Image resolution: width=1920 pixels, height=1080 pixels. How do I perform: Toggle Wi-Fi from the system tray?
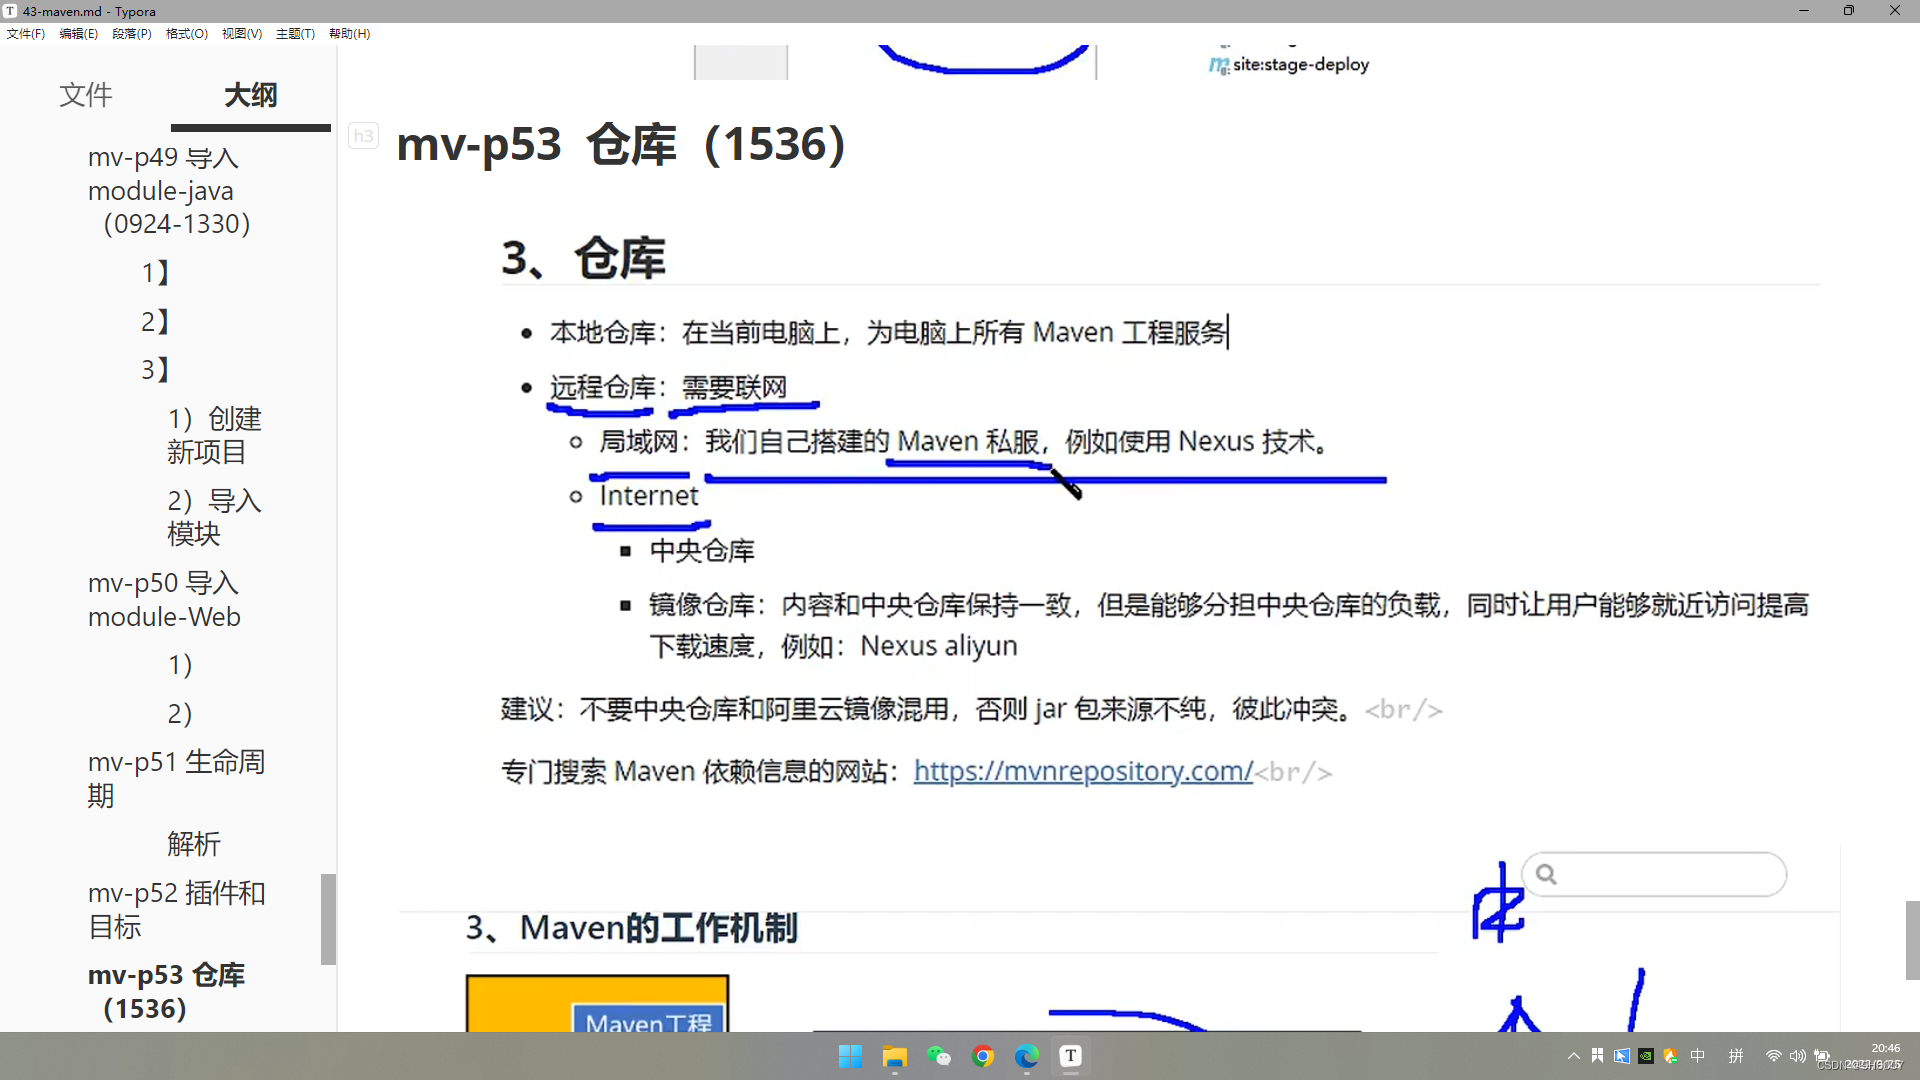1773,1055
